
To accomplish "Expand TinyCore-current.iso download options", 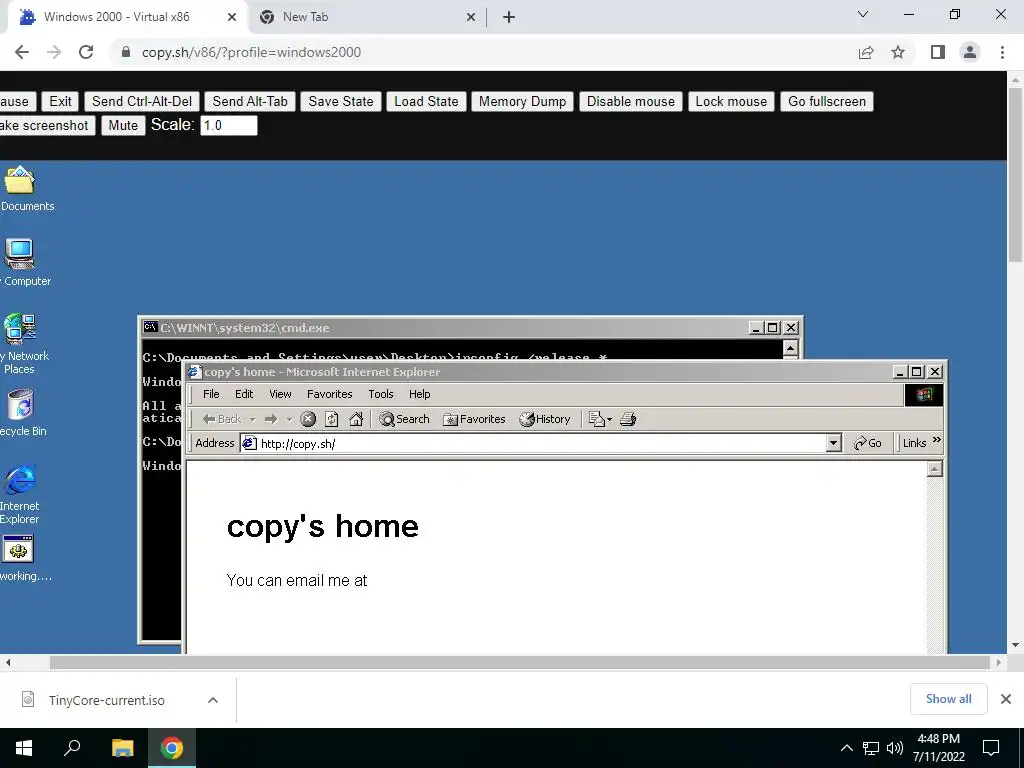I will click(213, 700).
